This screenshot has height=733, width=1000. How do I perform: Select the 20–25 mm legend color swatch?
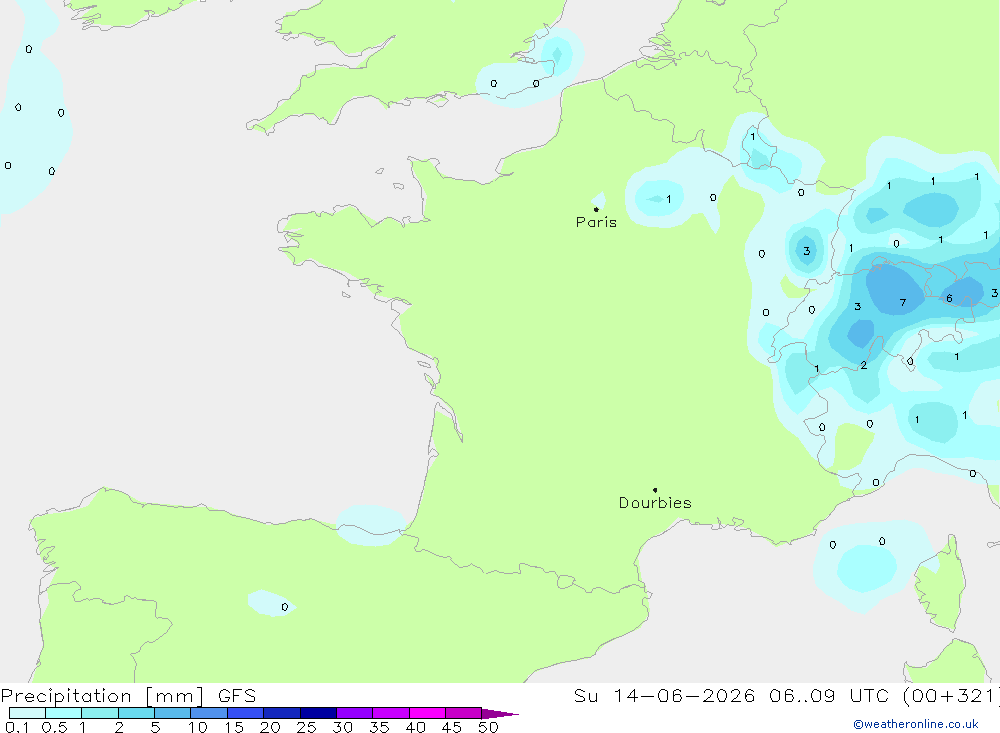(x=282, y=713)
